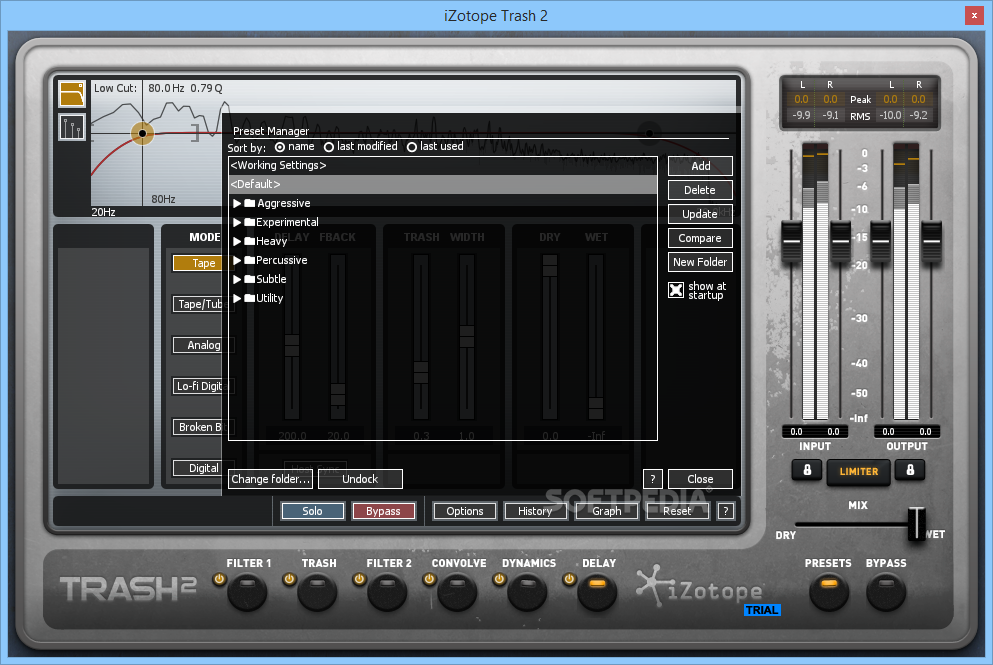This screenshot has width=993, height=665.
Task: Click the global Bypass round button
Action: coord(886,592)
